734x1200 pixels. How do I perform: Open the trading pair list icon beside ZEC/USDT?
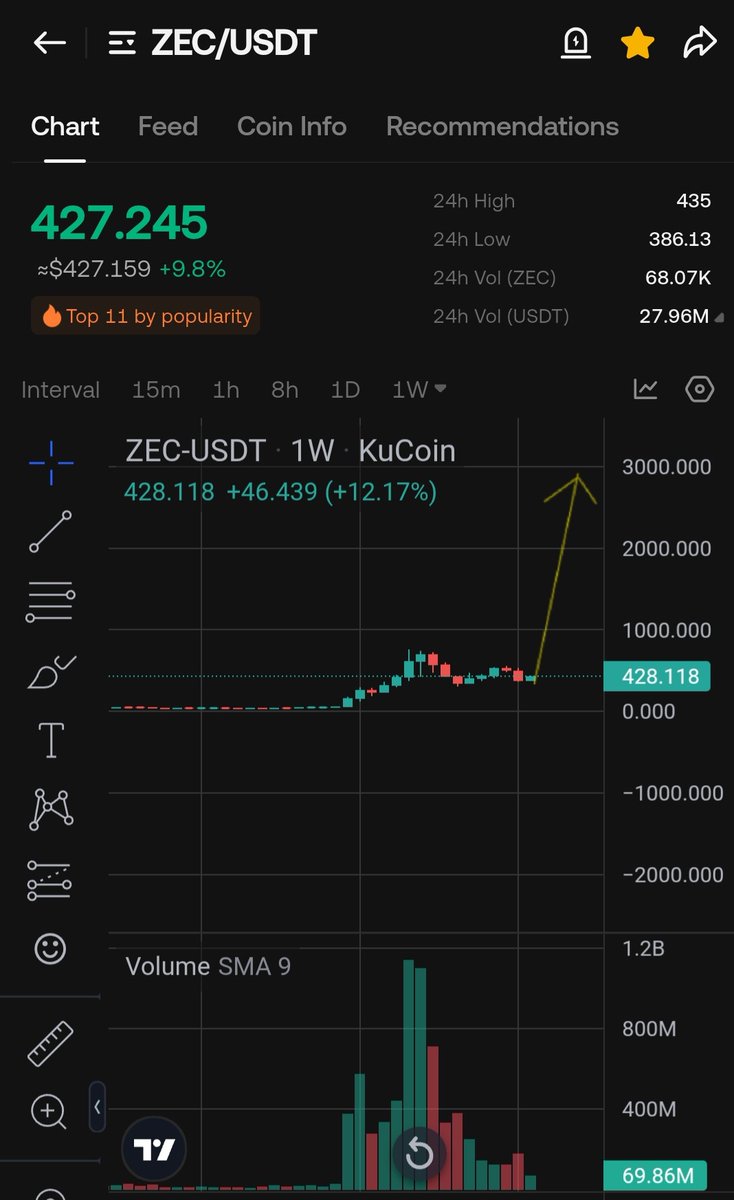tap(122, 43)
